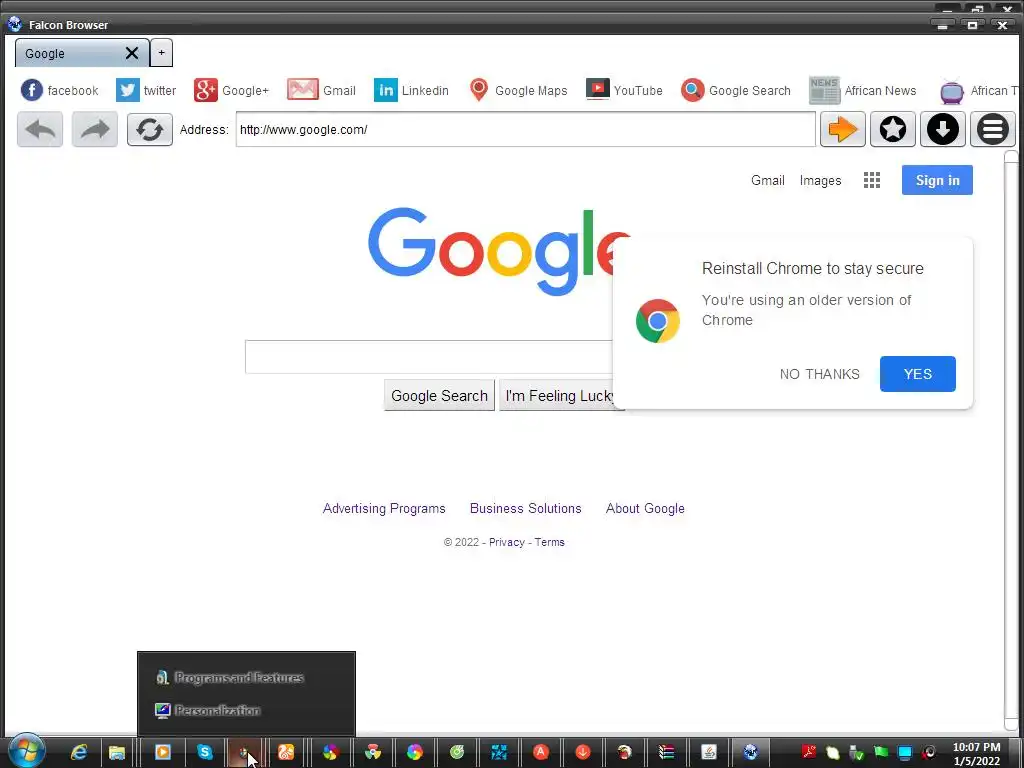Add a new tab with plus button

point(161,53)
